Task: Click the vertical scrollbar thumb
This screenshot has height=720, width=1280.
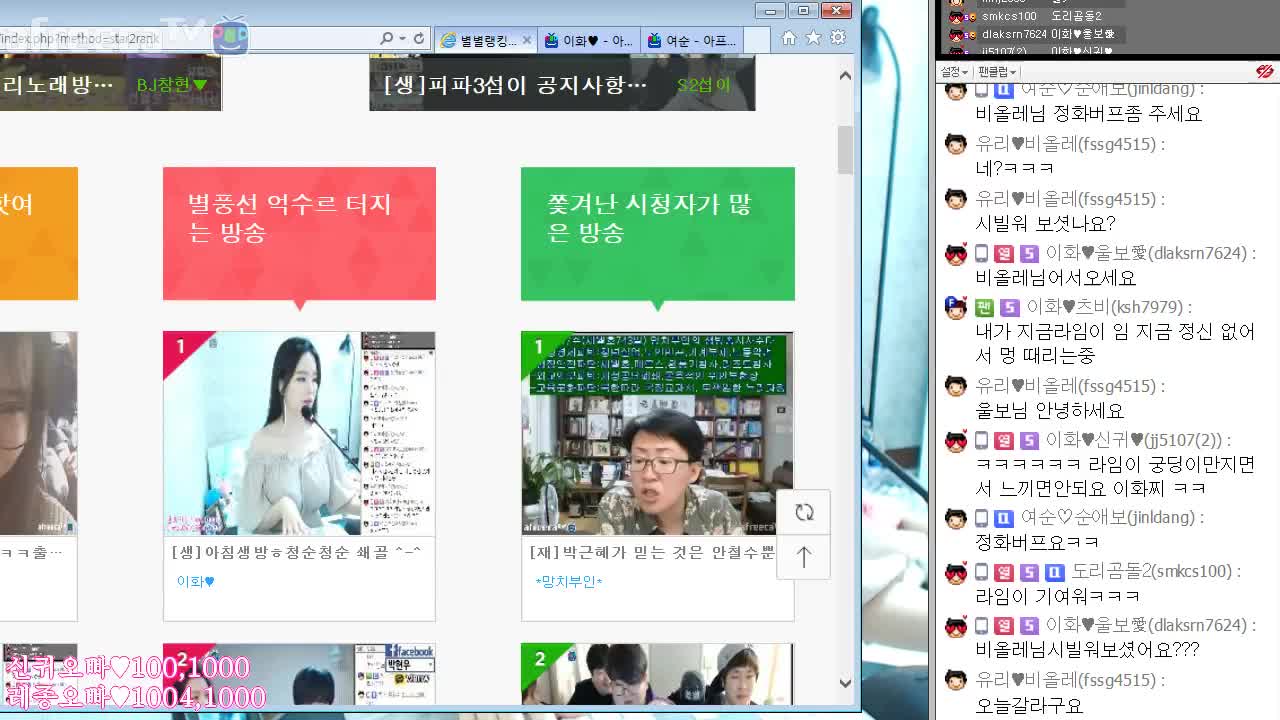Action: [x=845, y=150]
